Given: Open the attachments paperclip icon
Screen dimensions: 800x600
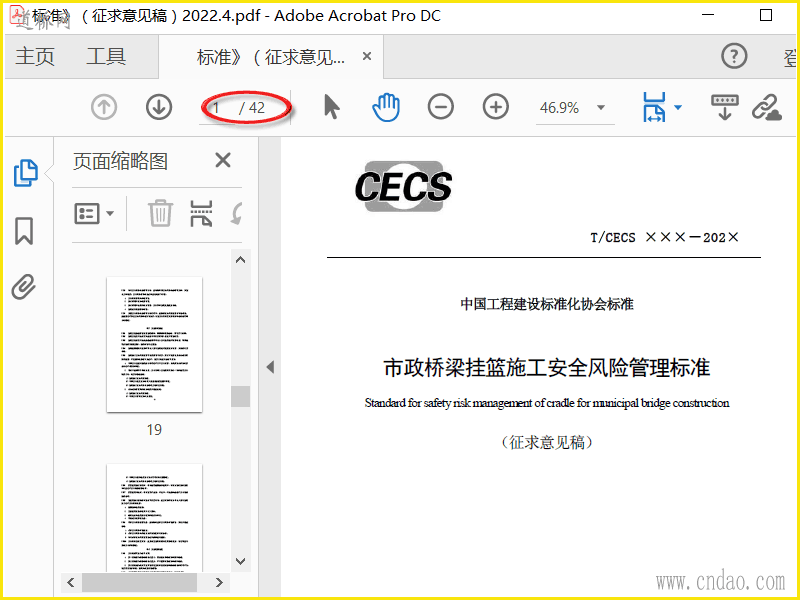Looking at the screenshot, I should (24, 287).
